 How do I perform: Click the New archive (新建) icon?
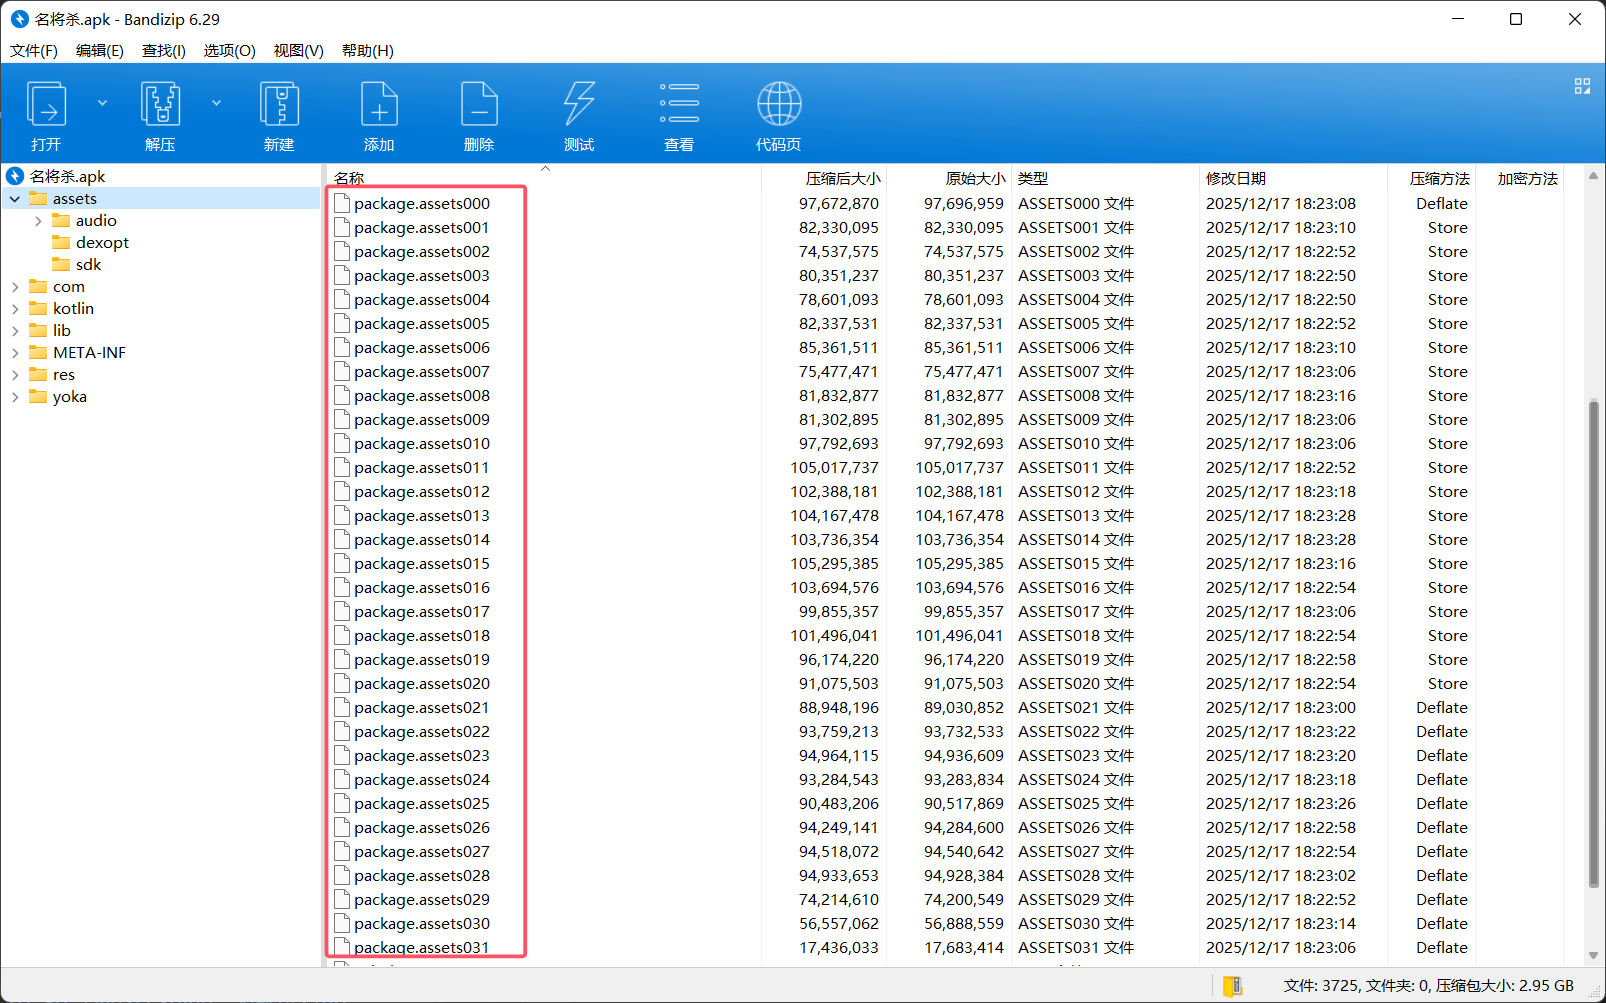(x=279, y=104)
